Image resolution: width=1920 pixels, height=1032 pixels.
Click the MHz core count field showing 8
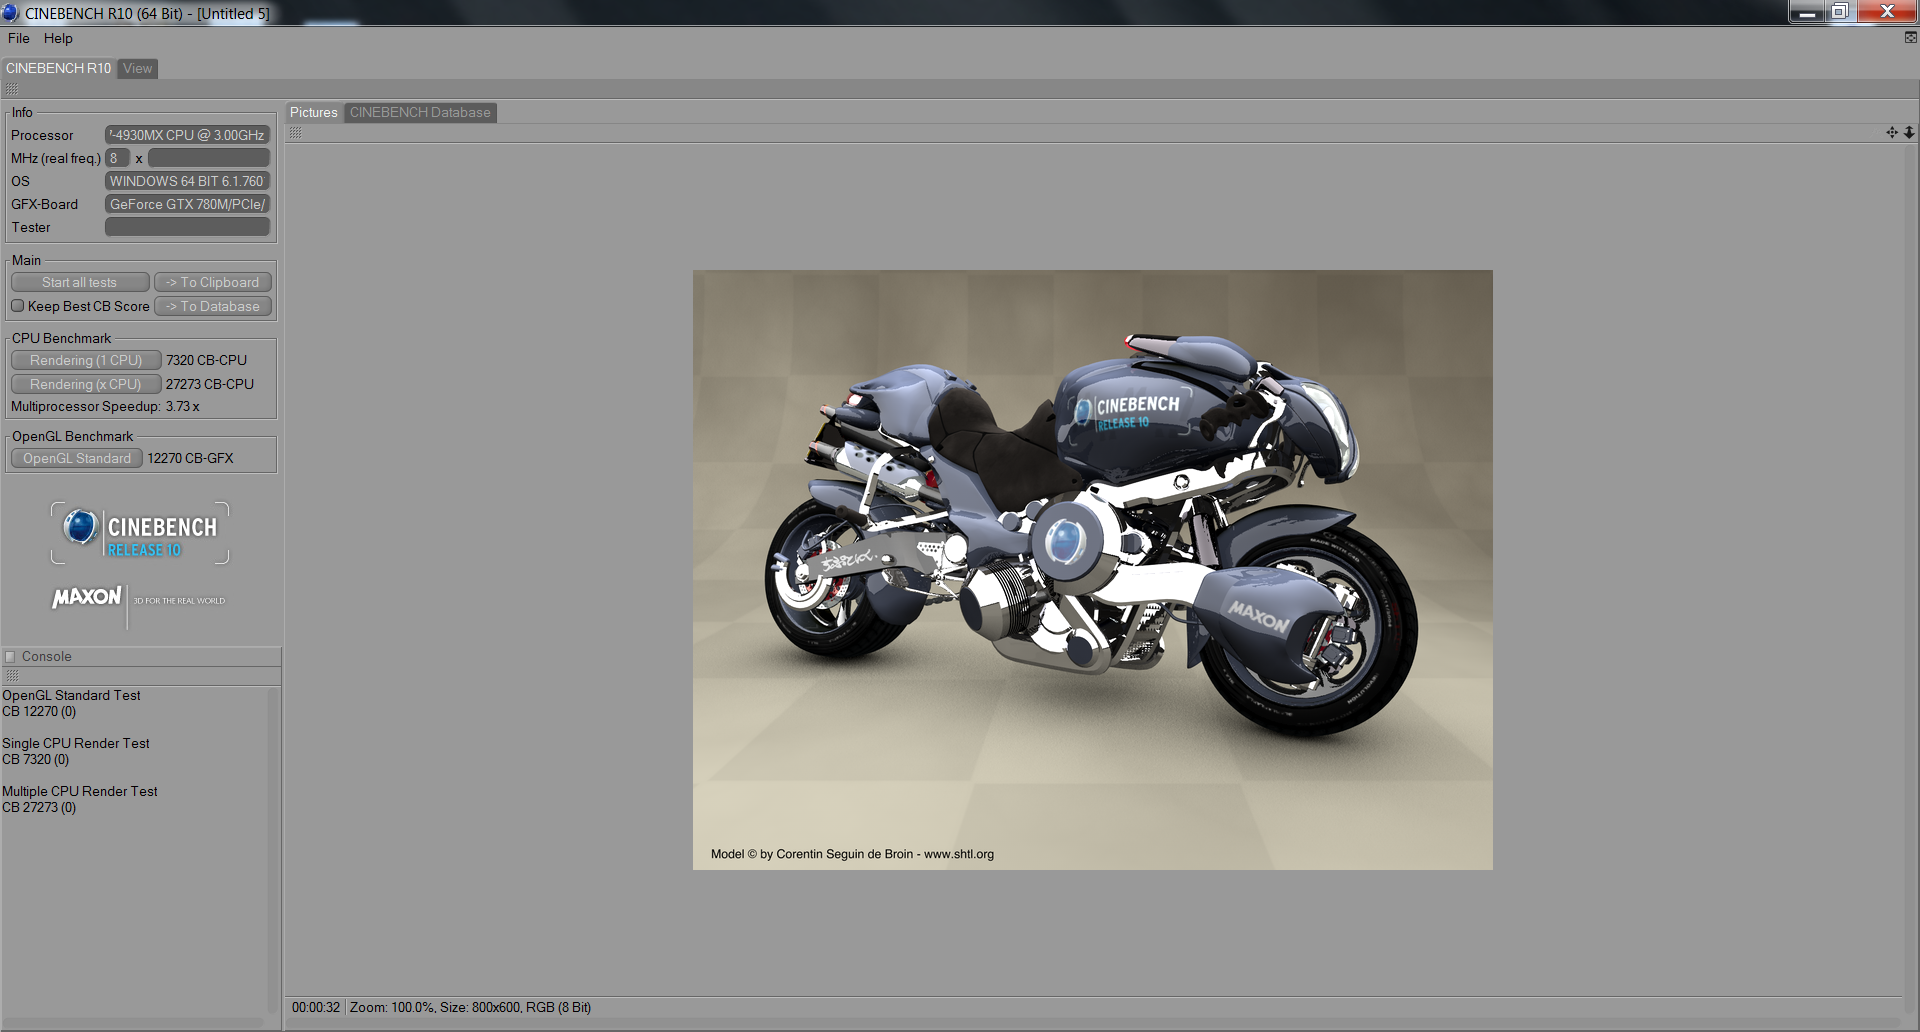[x=117, y=158]
